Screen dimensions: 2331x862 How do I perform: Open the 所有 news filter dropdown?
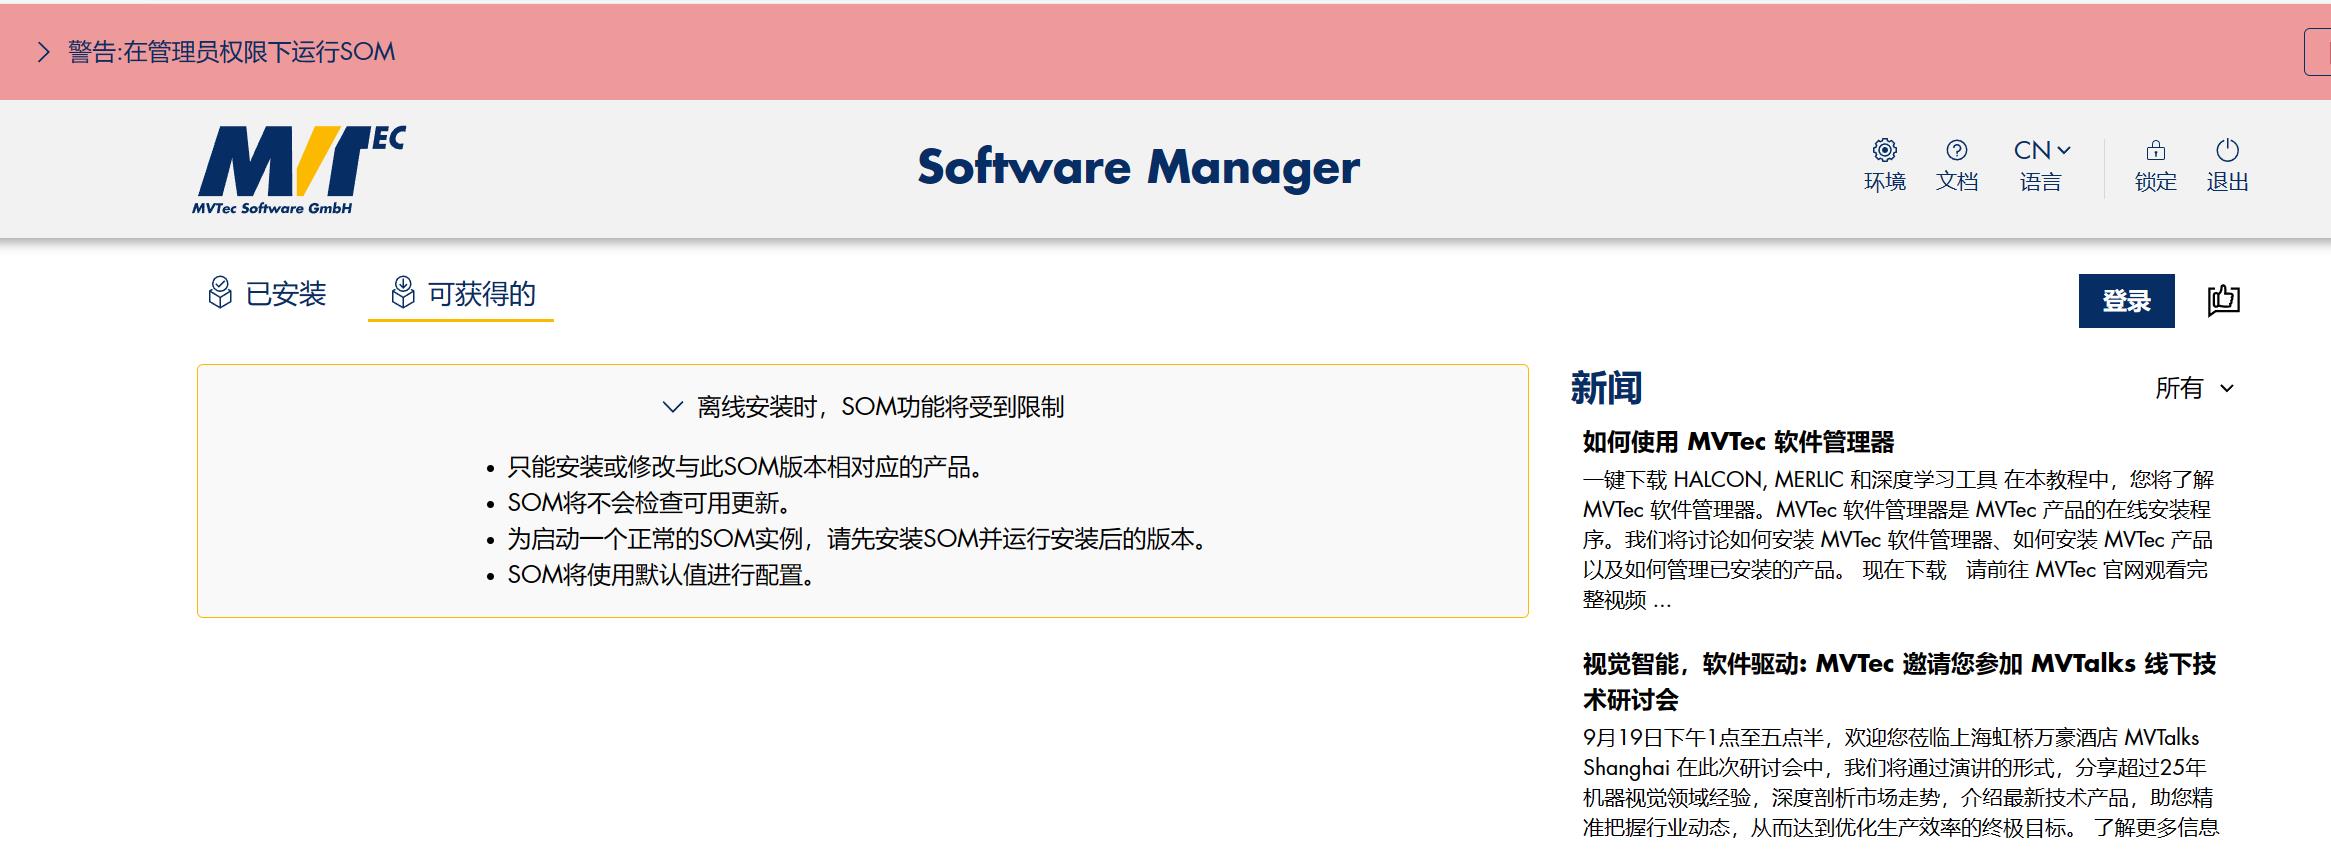pyautogui.click(x=2194, y=388)
